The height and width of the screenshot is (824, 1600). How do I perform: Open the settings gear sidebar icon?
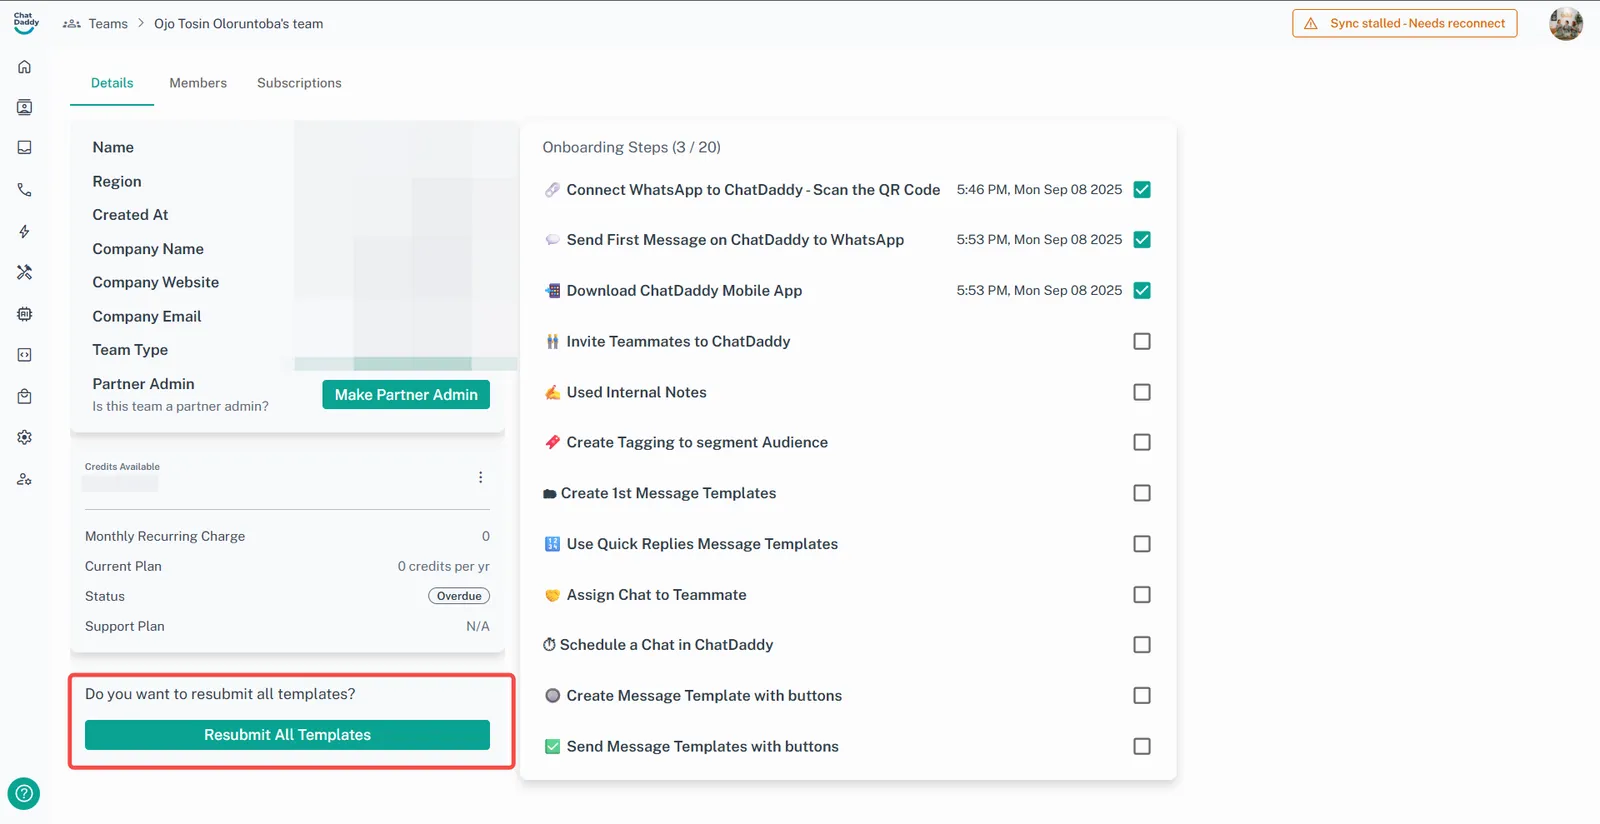pyautogui.click(x=25, y=438)
